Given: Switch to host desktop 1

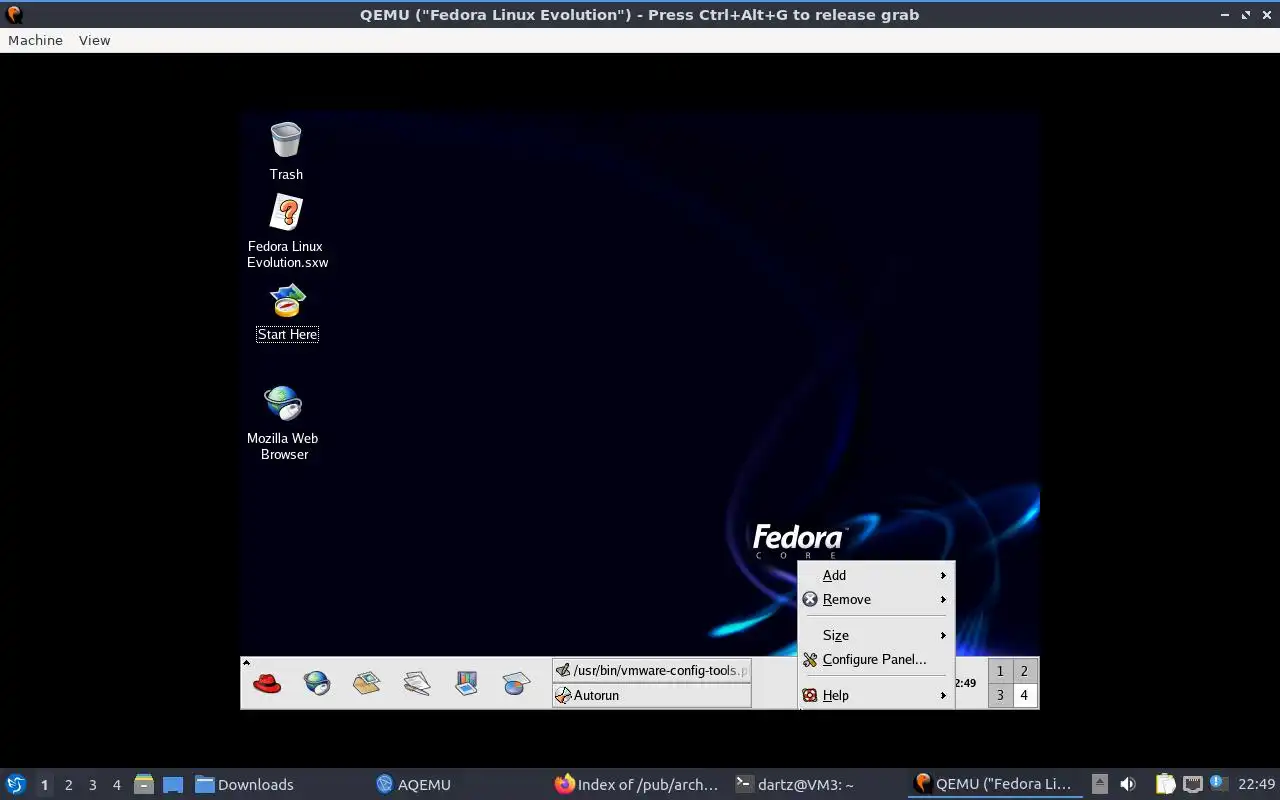Looking at the screenshot, I should 44,785.
